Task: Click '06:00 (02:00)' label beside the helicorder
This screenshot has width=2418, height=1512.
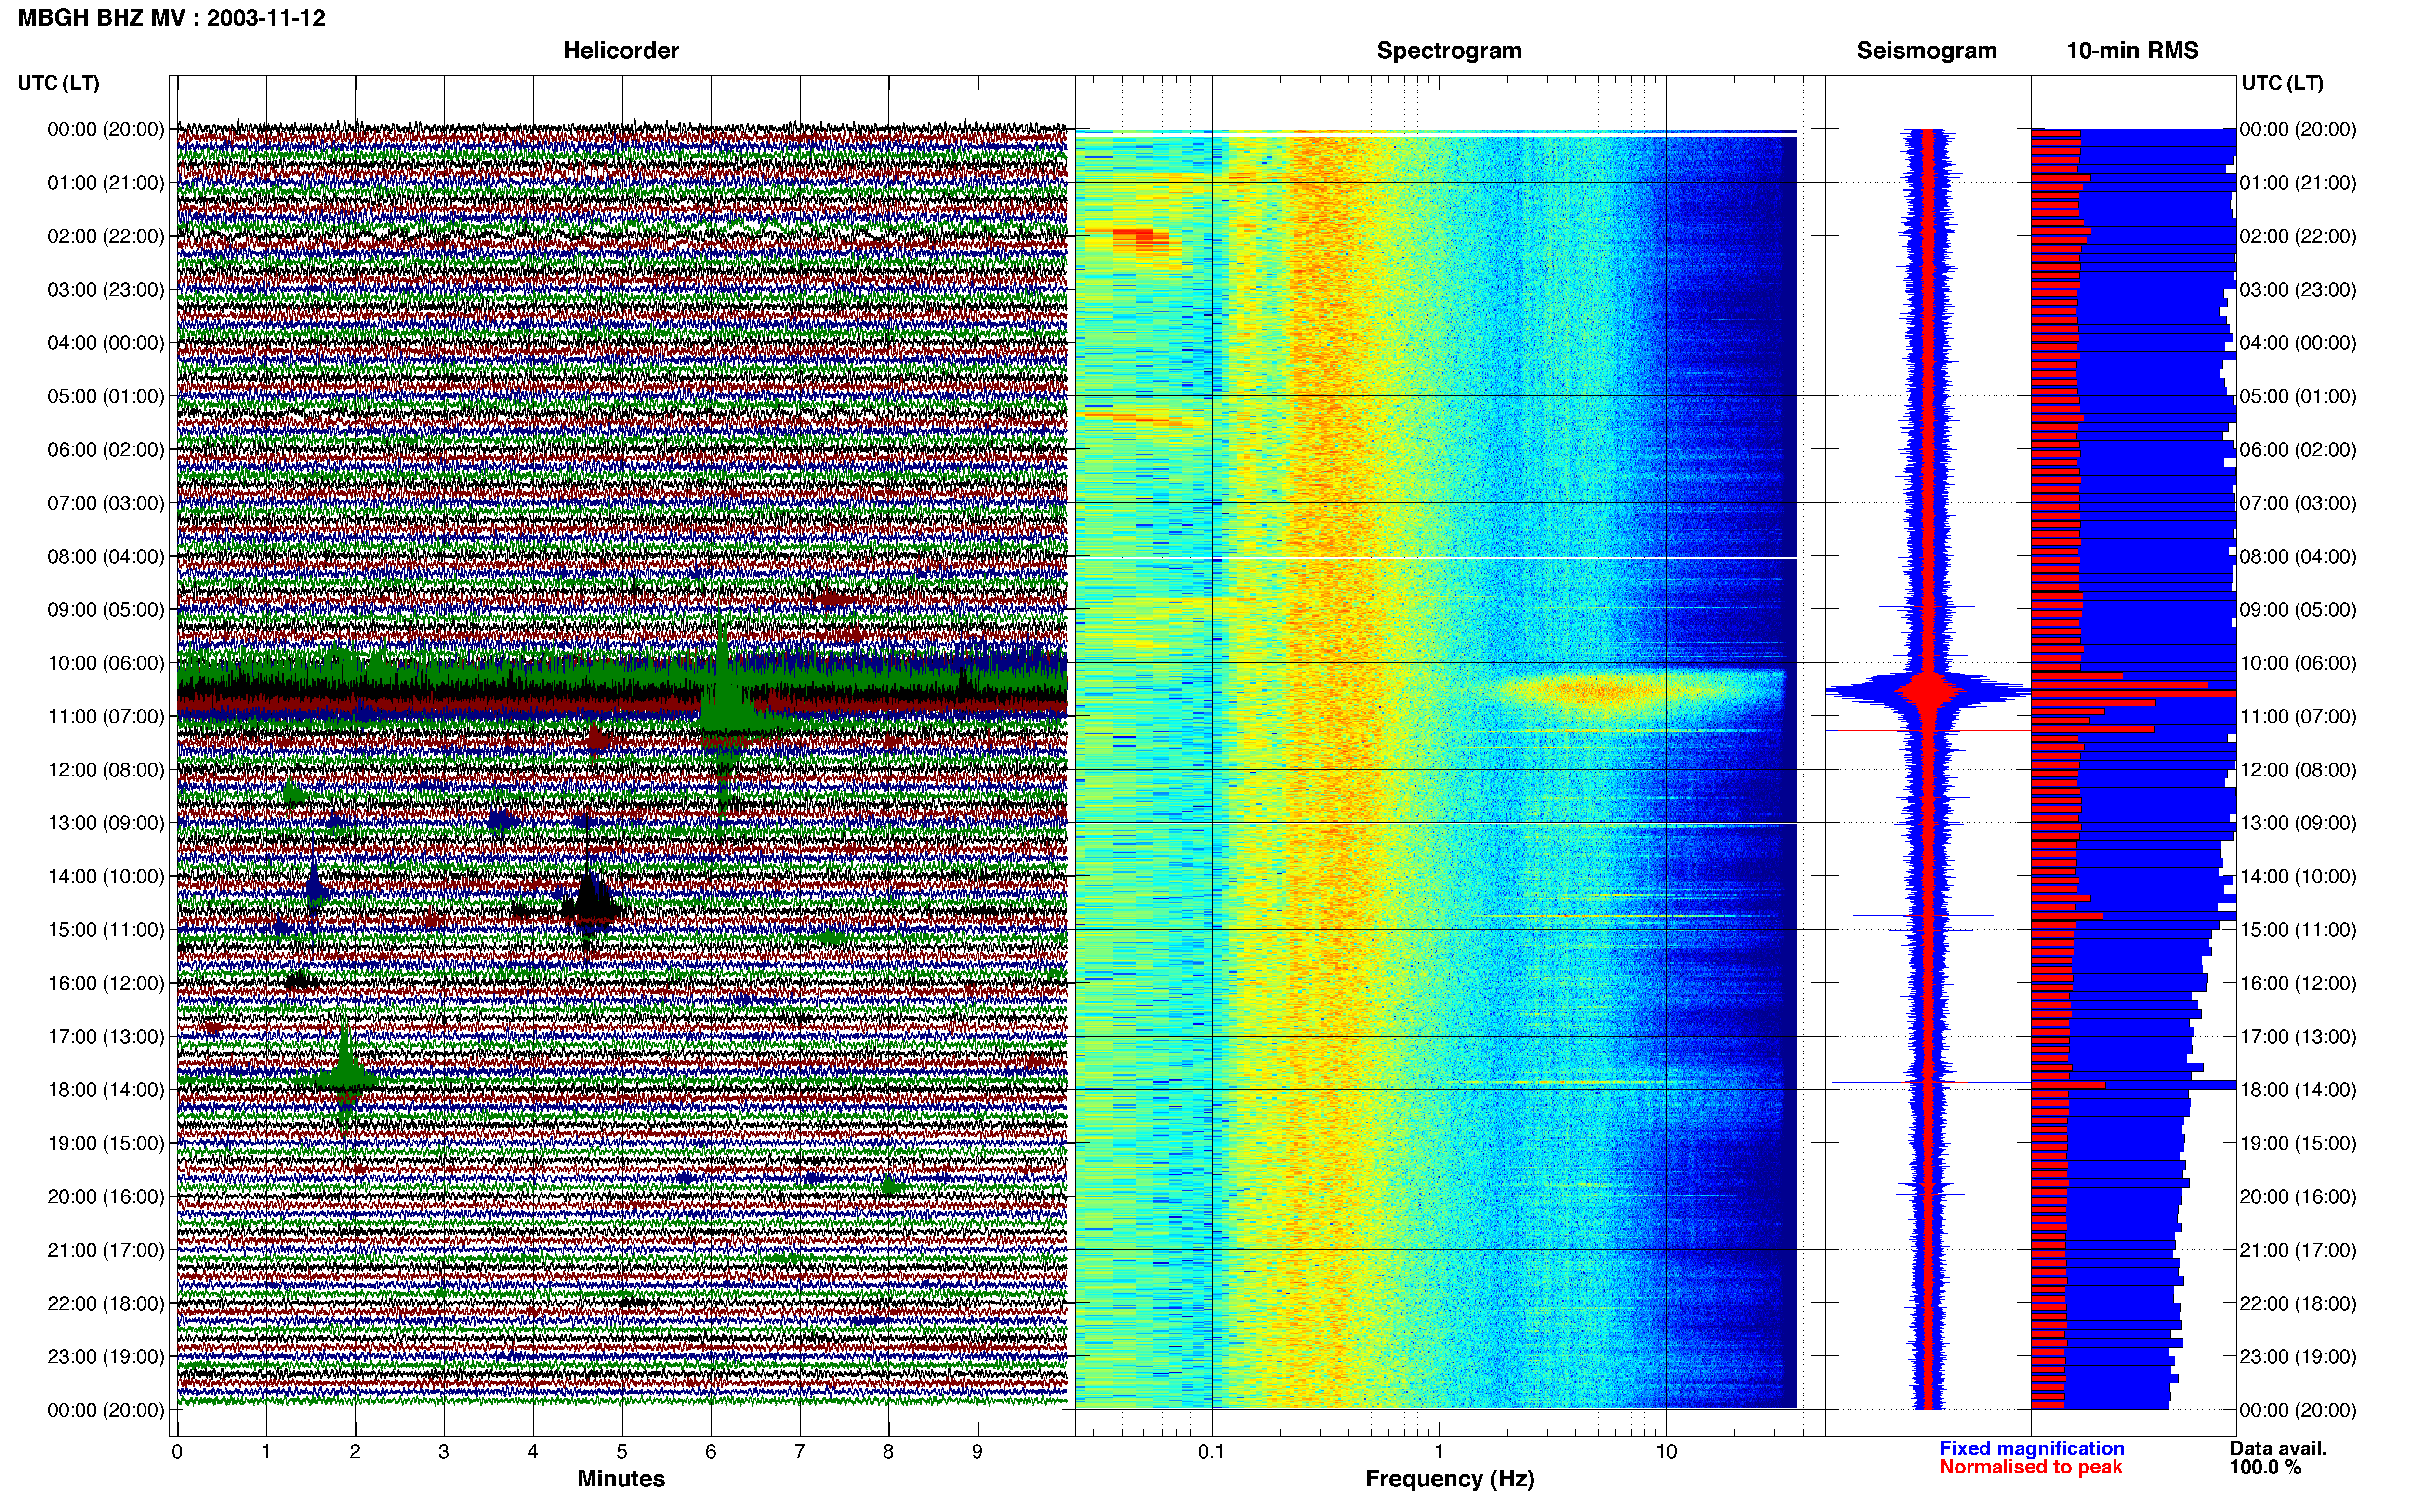Action: 106,450
